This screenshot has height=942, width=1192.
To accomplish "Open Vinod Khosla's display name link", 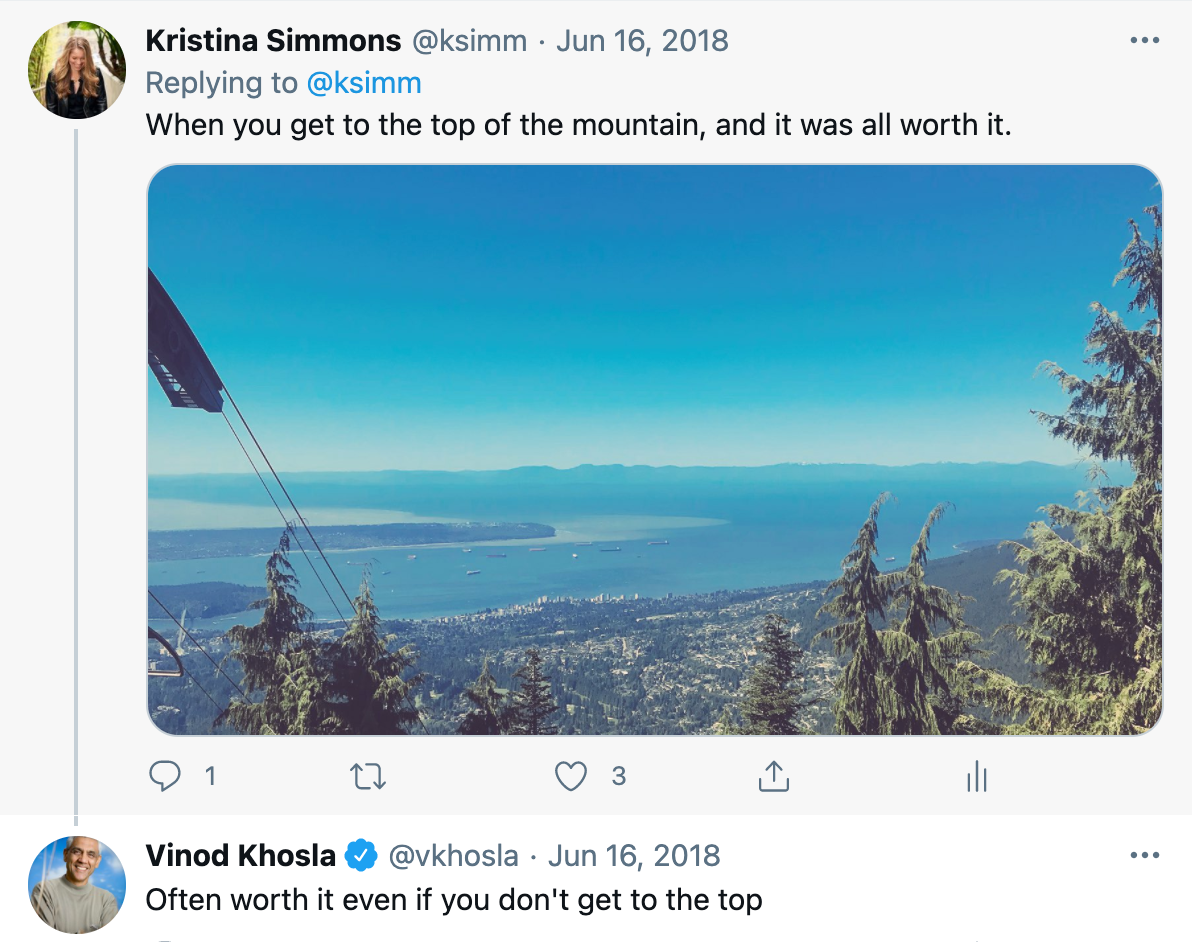I will click(240, 856).
